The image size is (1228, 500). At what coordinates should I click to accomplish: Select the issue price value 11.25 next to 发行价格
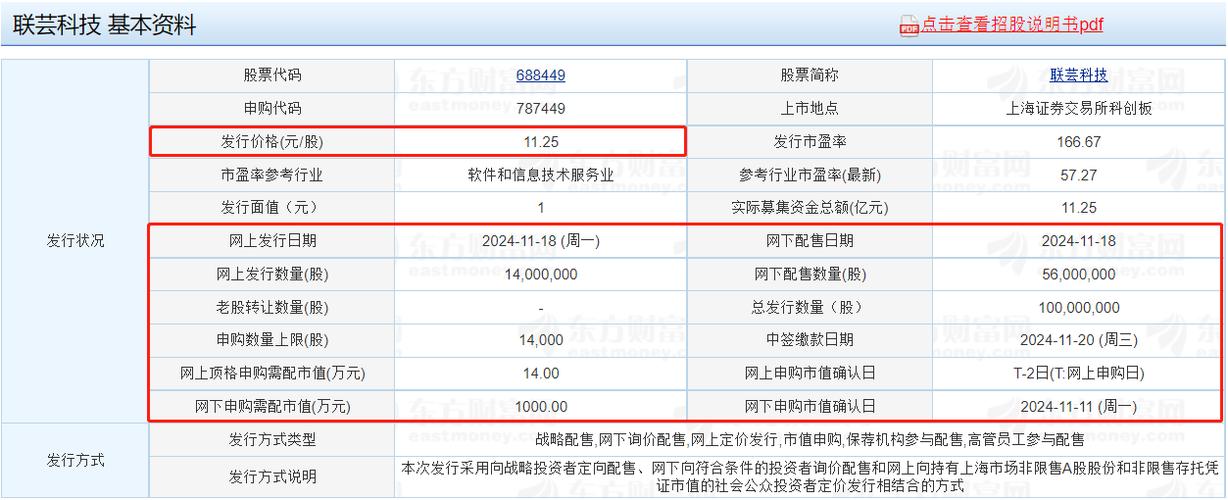pos(541,142)
